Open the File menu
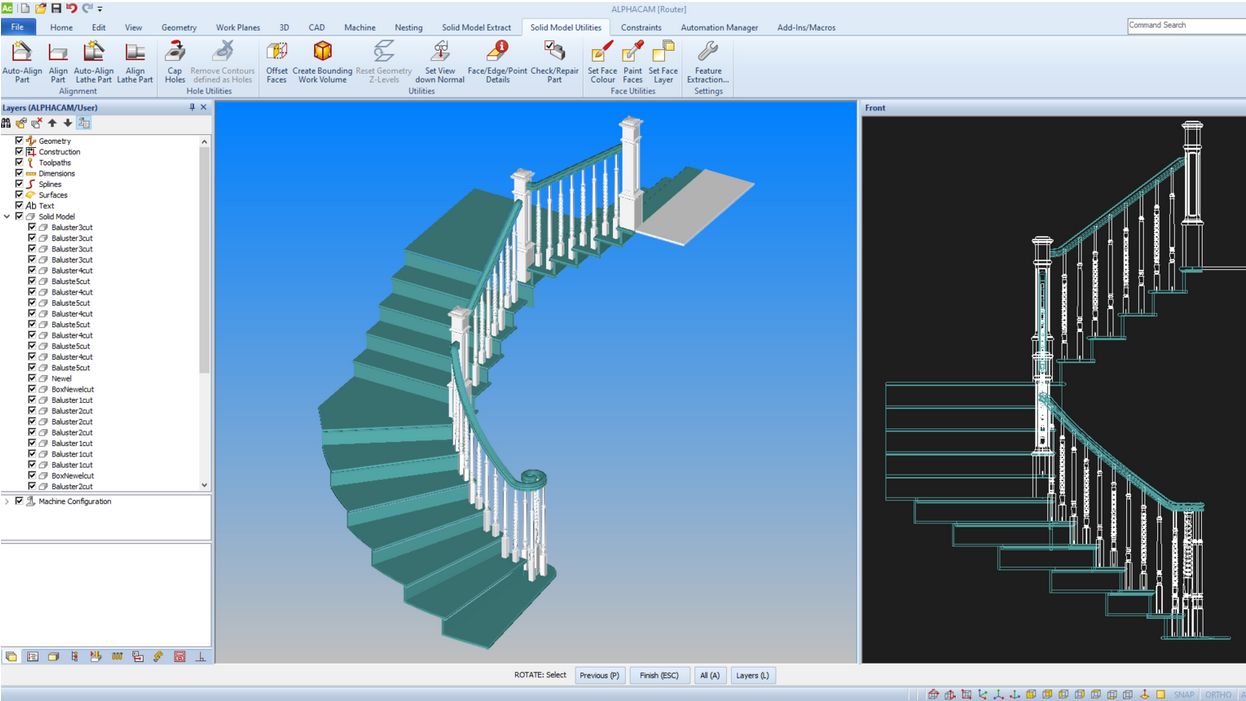 click(x=18, y=27)
